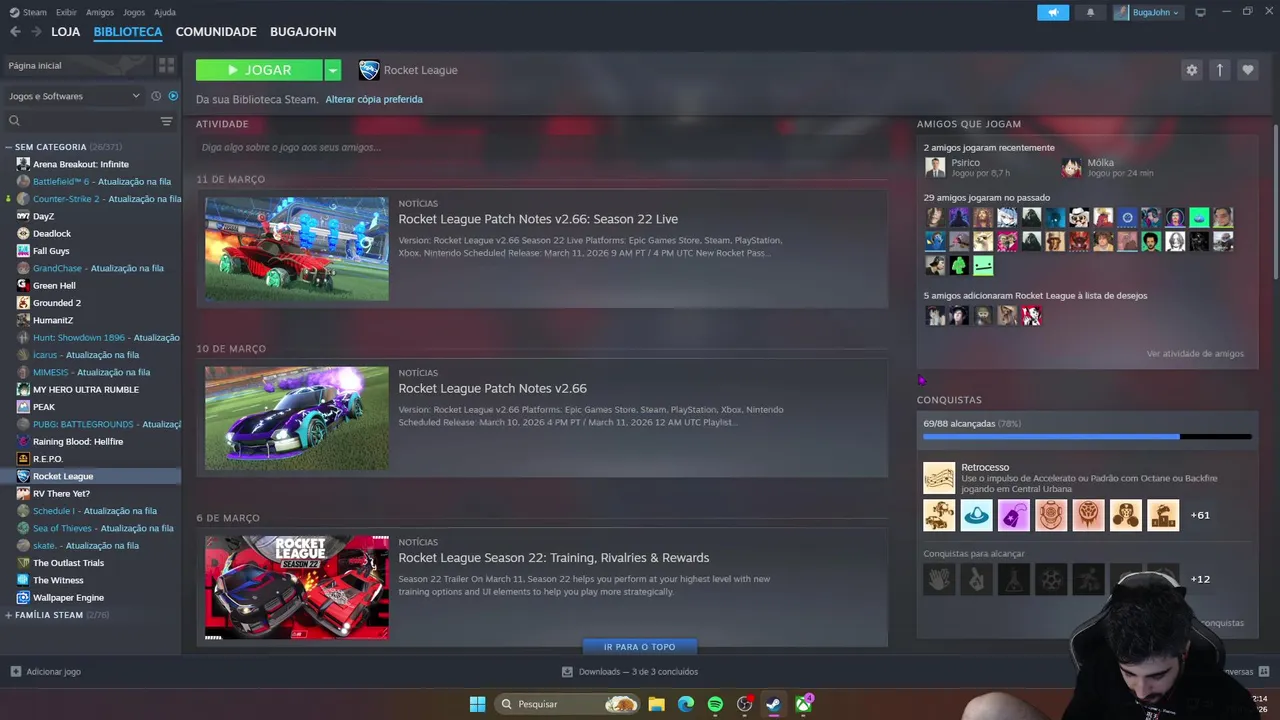Expand the FAMÍLIA STEAM section
This screenshot has width=1280, height=720.
click(x=9, y=615)
